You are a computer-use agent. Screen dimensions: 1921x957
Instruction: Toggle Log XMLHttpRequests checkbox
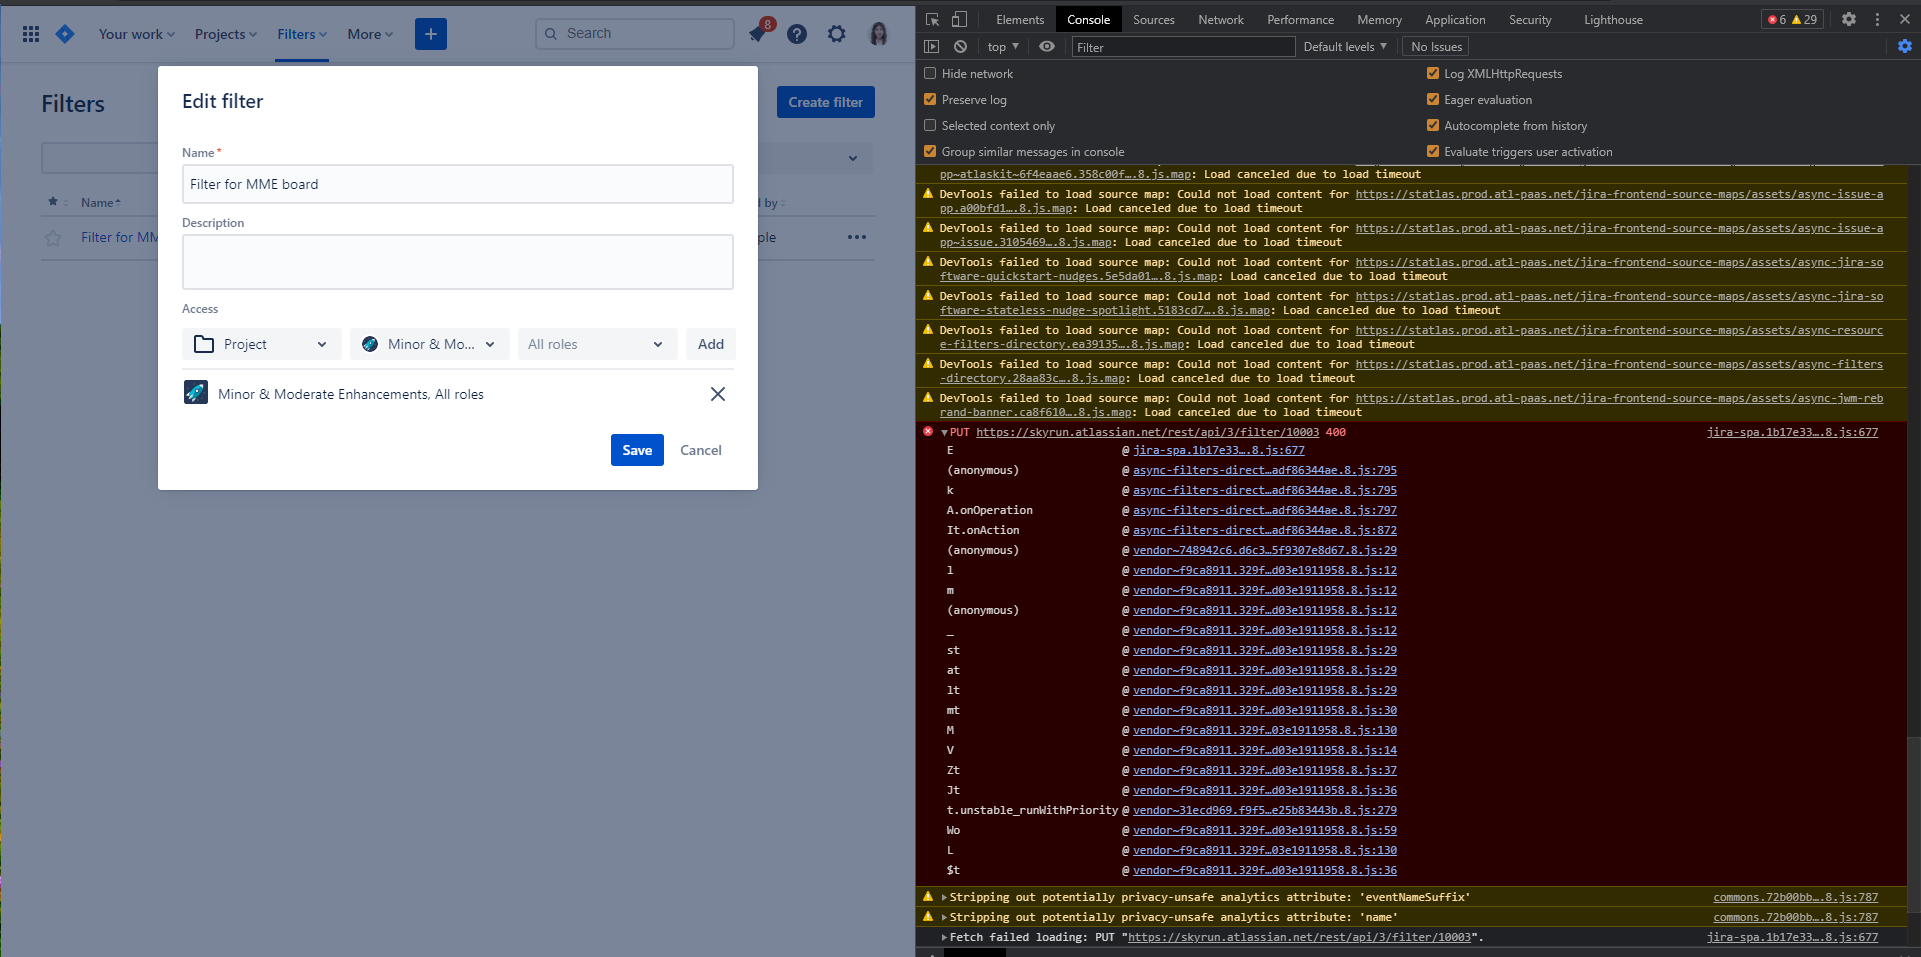tap(1433, 73)
